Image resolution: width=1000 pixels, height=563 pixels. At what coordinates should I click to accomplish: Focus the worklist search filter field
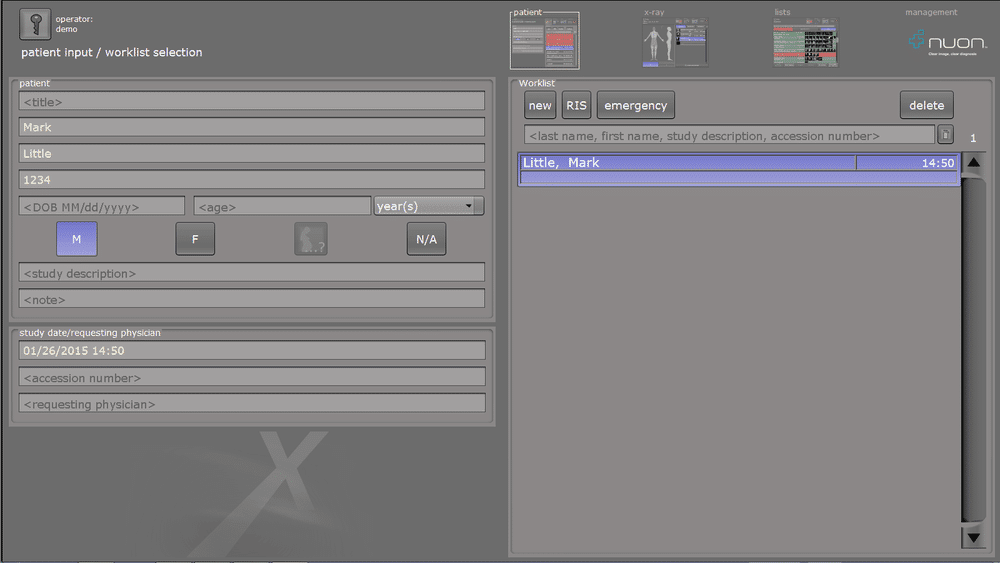(729, 135)
